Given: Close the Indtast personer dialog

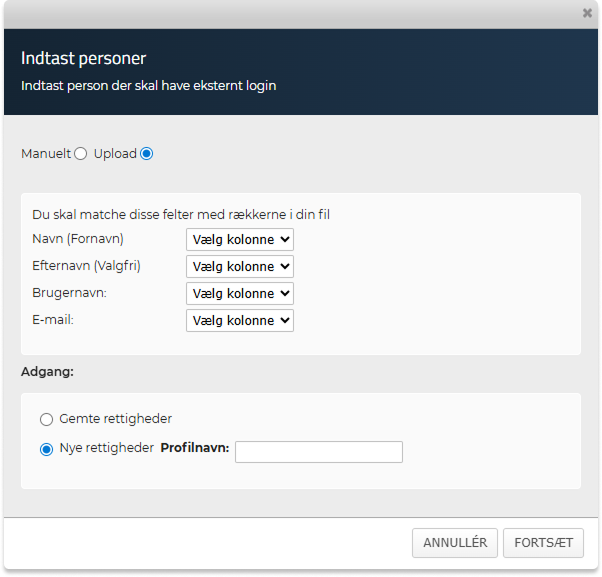Looking at the screenshot, I should point(587,13).
